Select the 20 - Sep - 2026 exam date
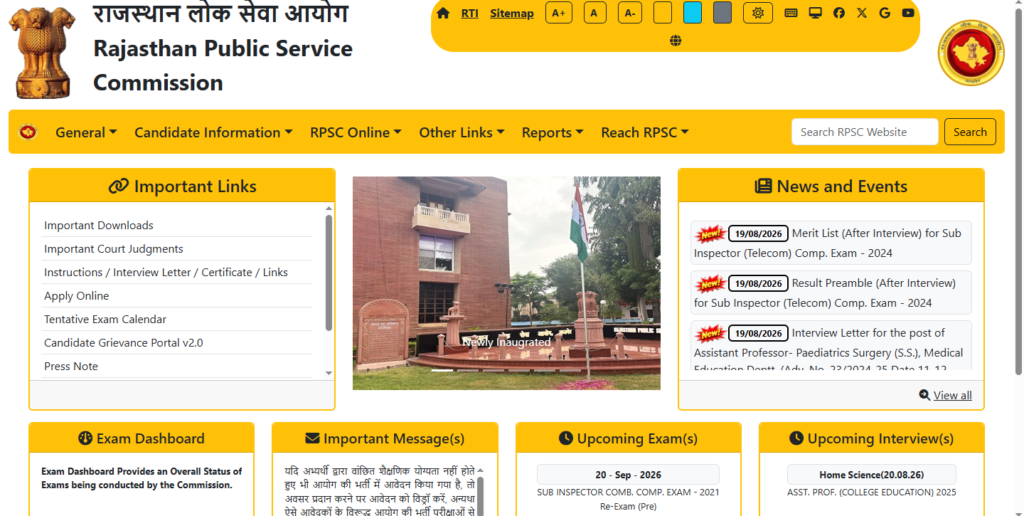Viewport: 1024px width, 516px height. [x=628, y=474]
